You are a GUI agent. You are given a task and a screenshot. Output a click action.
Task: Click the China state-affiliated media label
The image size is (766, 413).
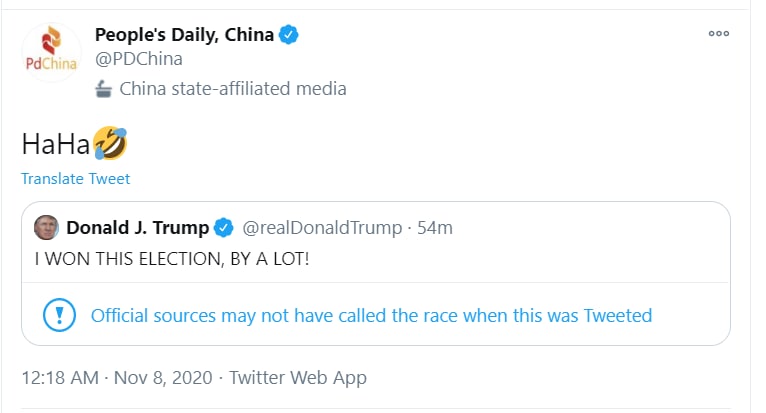click(233, 89)
